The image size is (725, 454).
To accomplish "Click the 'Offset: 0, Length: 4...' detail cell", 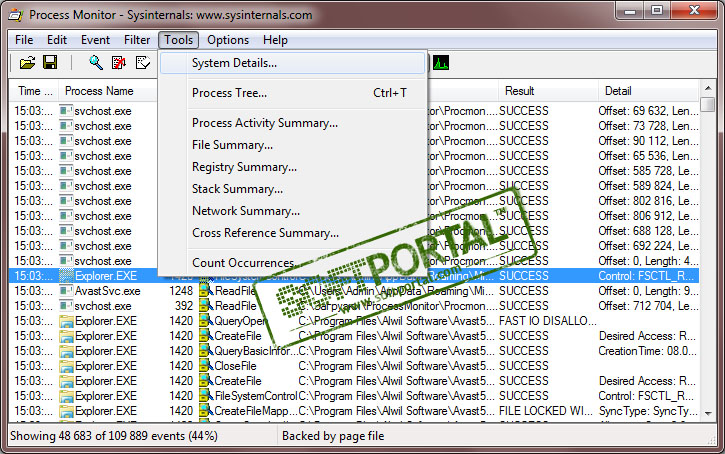I will coord(648,261).
